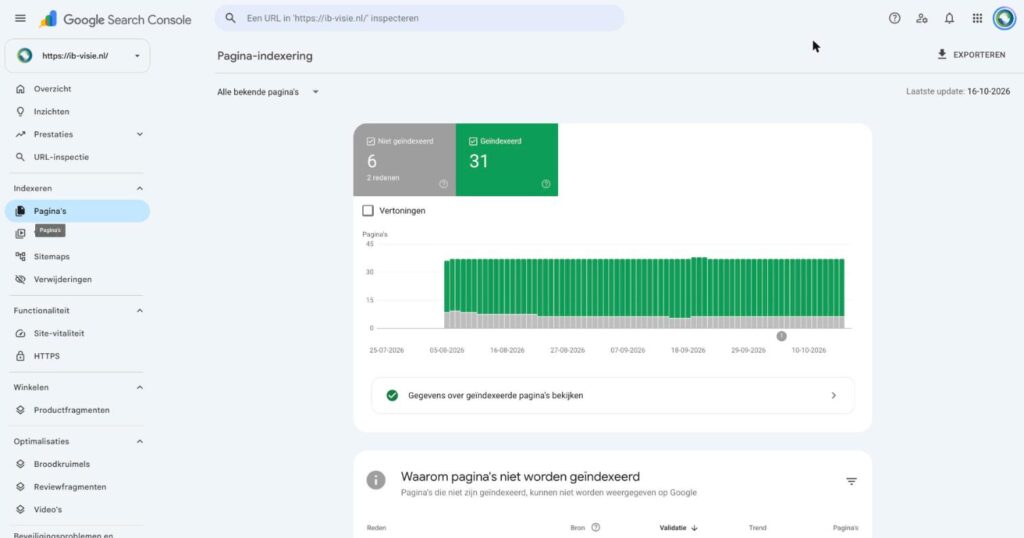Screen dimensions: 1024x538
Task: Click the video pages icon below Pagina's
Action: tap(20, 234)
